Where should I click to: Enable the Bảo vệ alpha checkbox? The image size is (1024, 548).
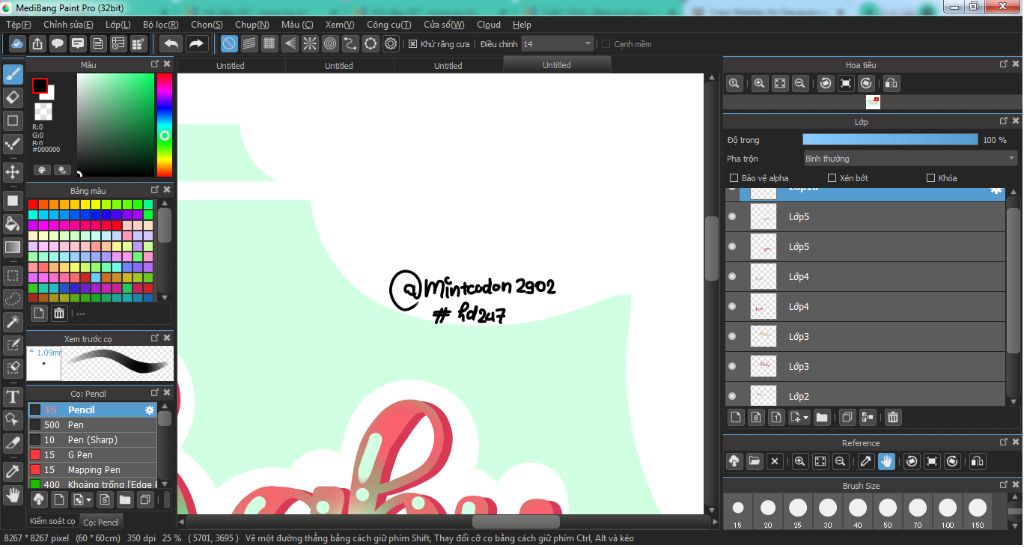point(733,178)
